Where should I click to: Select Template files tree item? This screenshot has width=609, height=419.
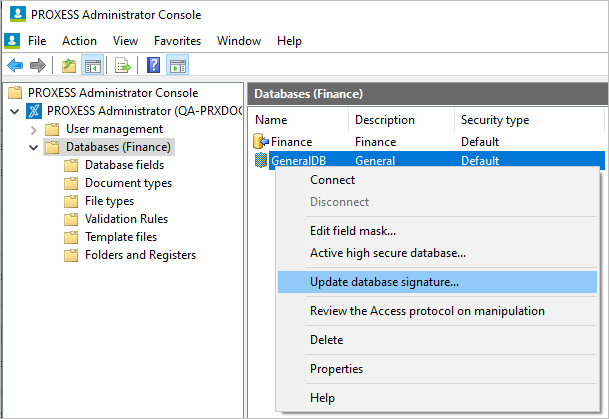[121, 237]
